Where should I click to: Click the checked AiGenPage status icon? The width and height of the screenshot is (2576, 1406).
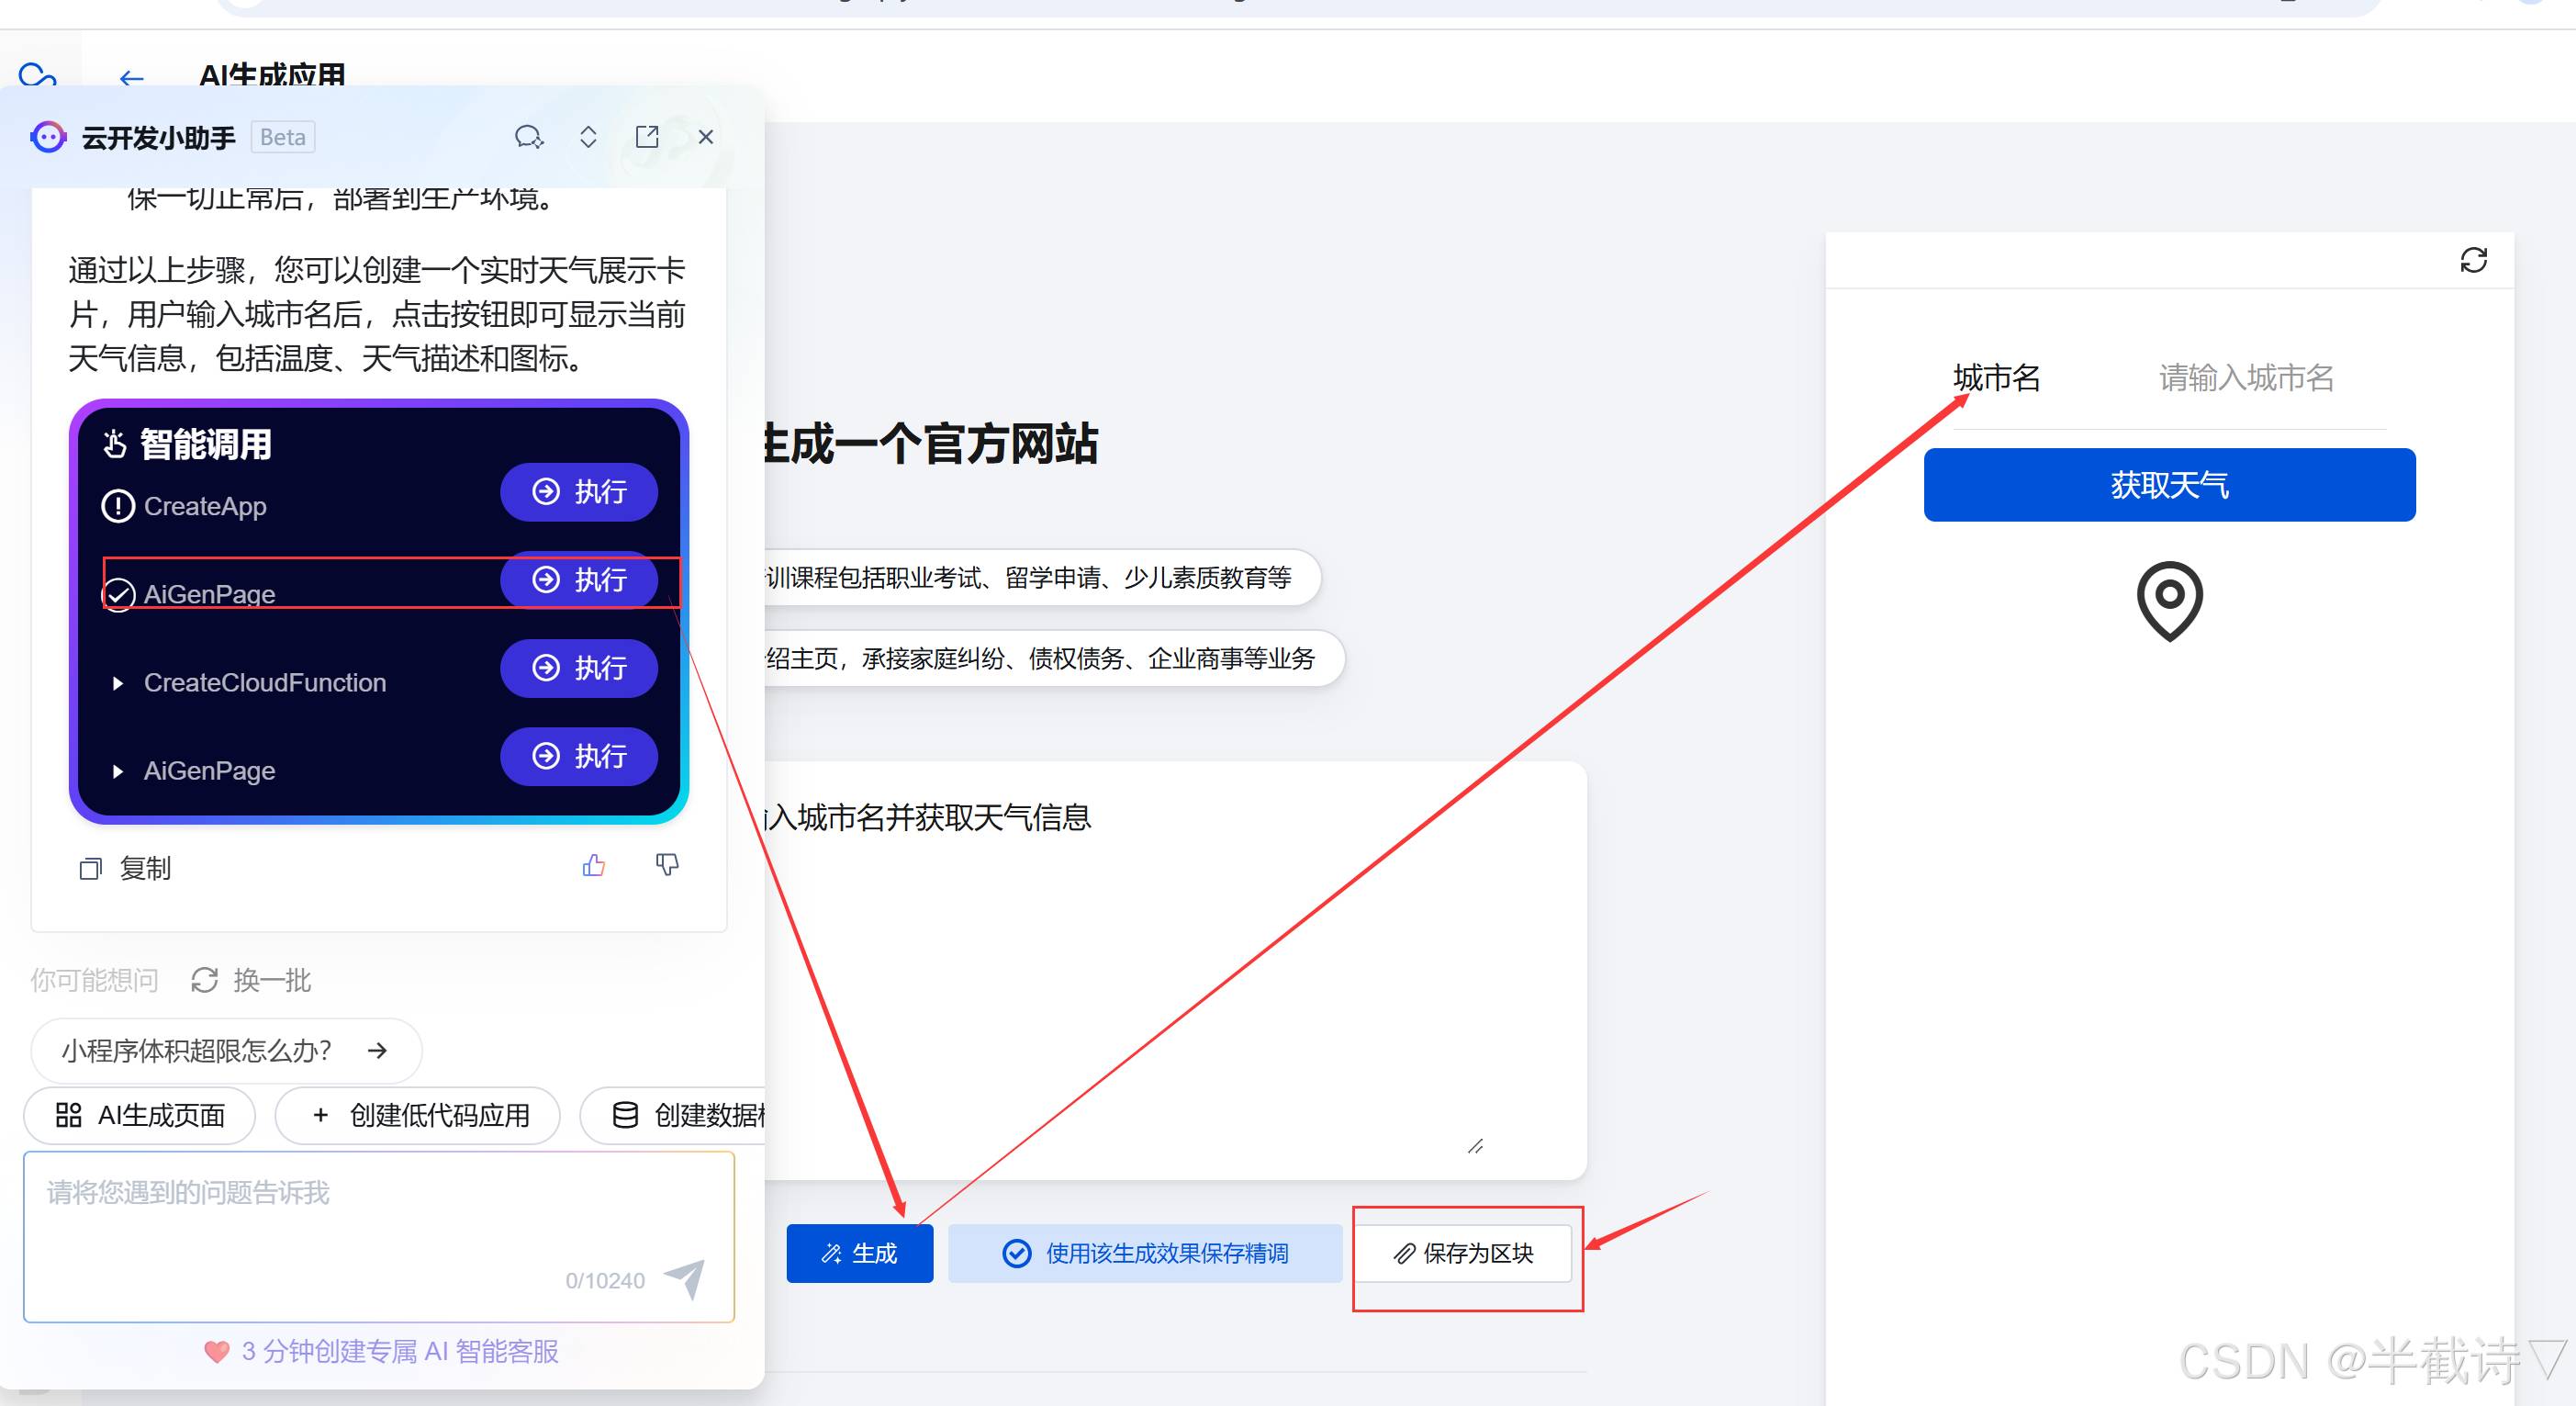[118, 594]
